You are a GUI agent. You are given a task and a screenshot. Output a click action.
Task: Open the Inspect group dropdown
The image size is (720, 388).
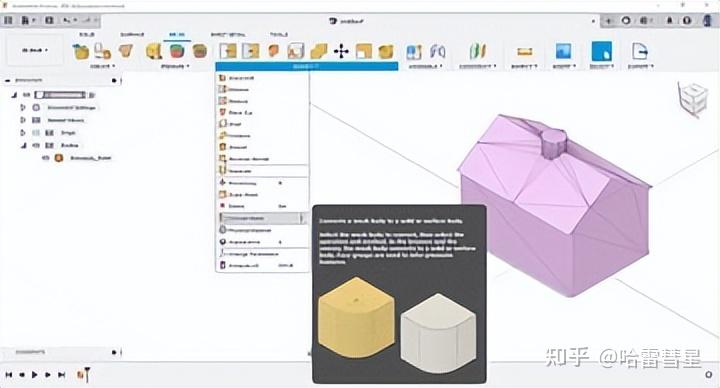(x=524, y=66)
